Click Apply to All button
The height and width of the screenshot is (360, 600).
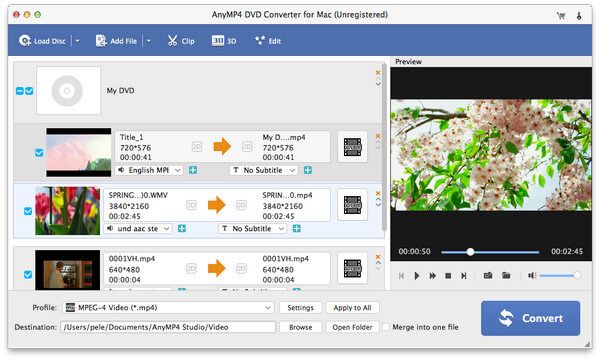(x=352, y=308)
